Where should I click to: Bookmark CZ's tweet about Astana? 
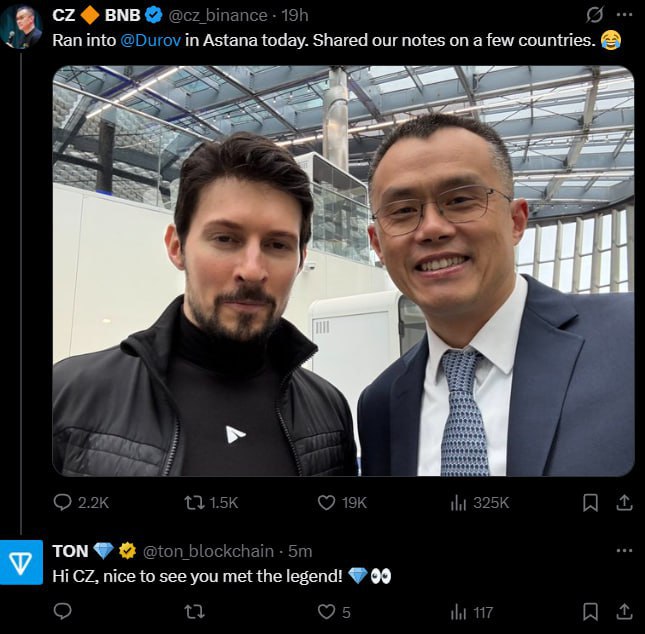click(x=591, y=502)
